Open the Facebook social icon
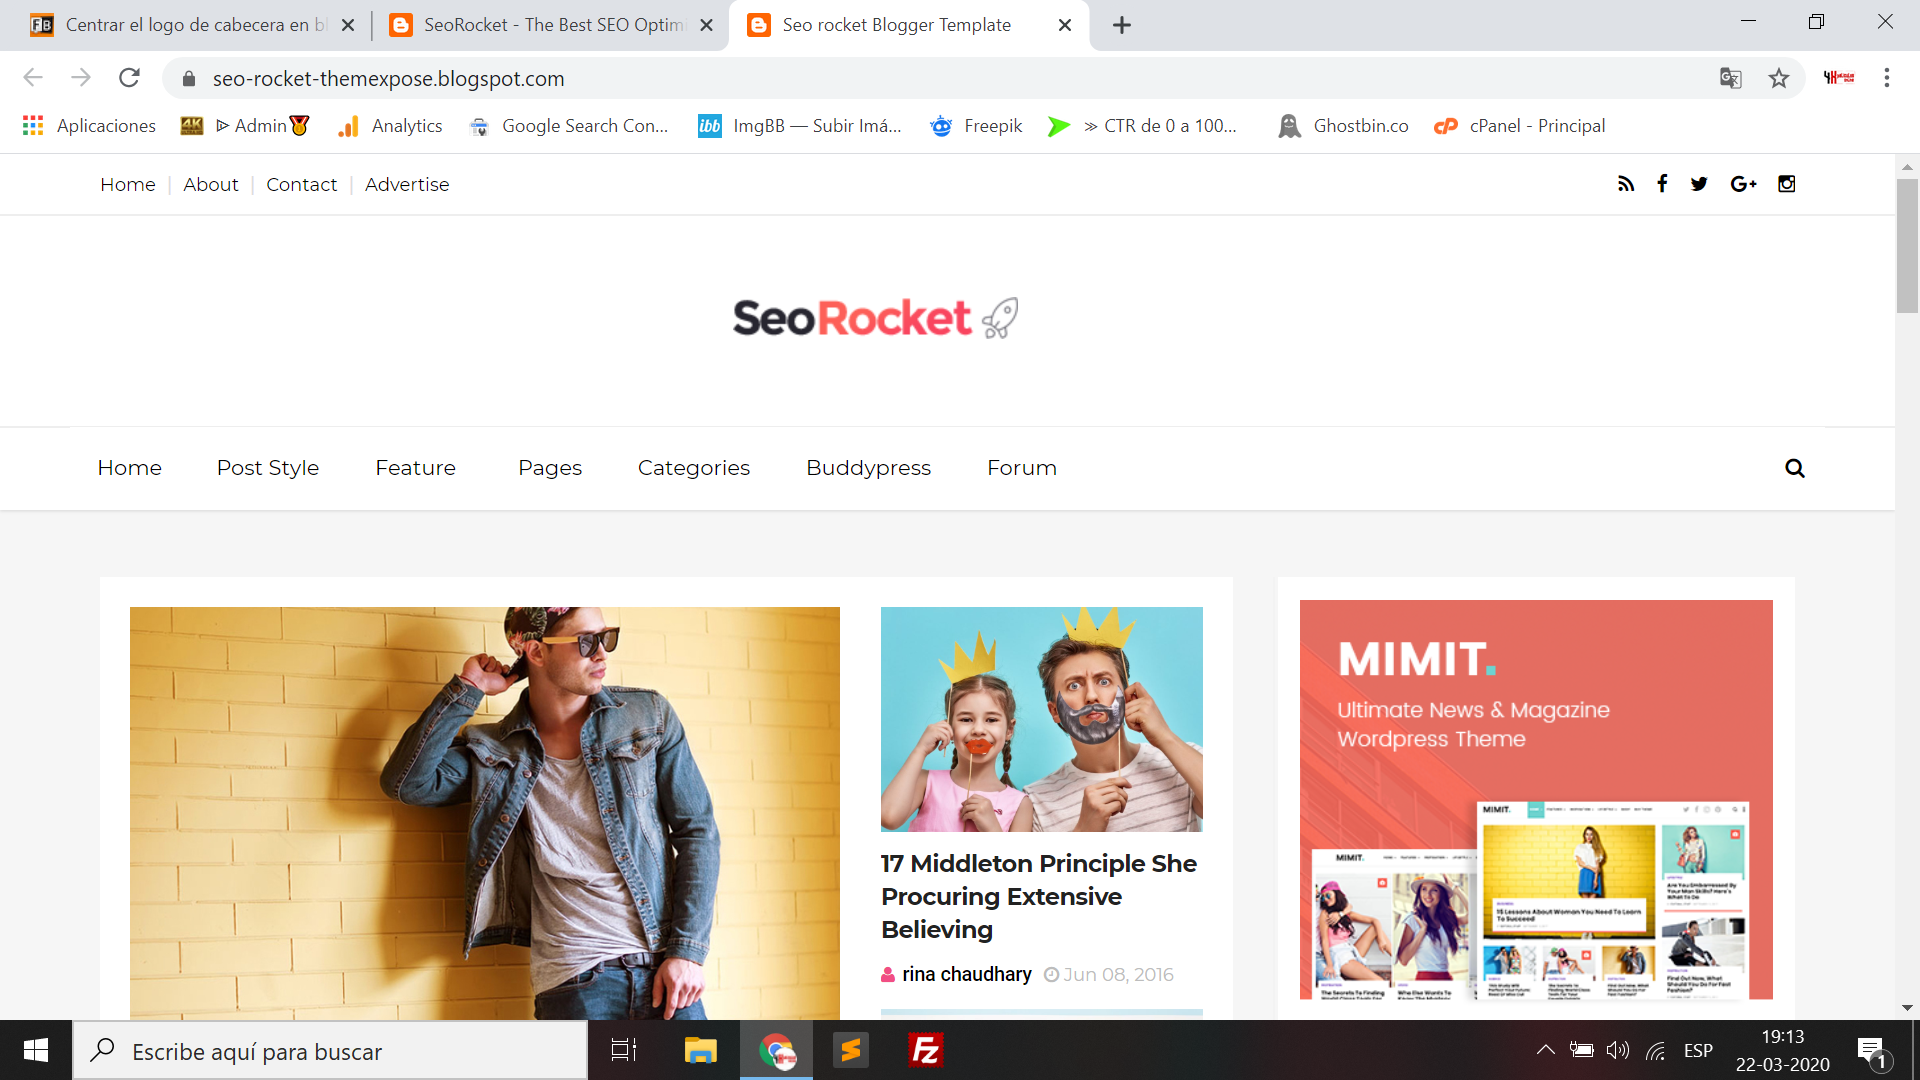 click(x=1662, y=184)
